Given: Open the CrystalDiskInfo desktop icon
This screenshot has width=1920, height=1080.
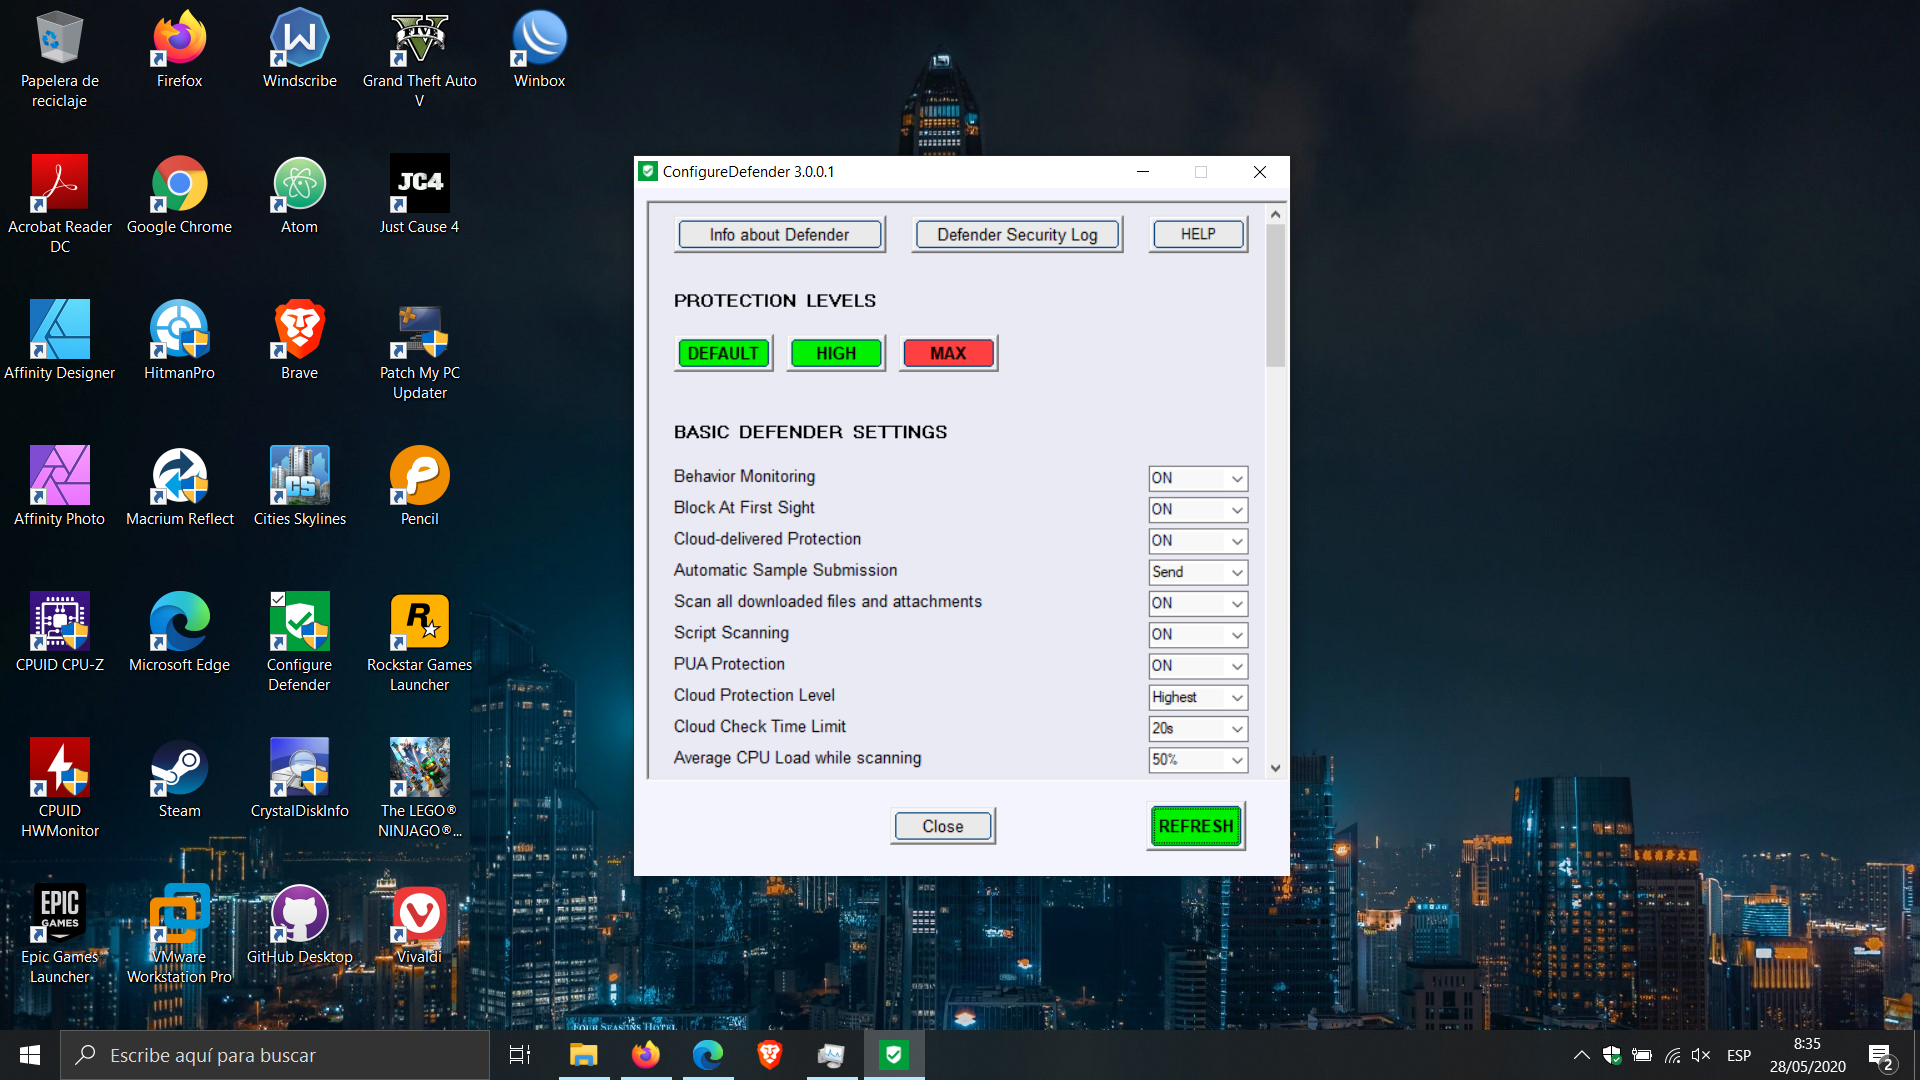Looking at the screenshot, I should click(299, 768).
